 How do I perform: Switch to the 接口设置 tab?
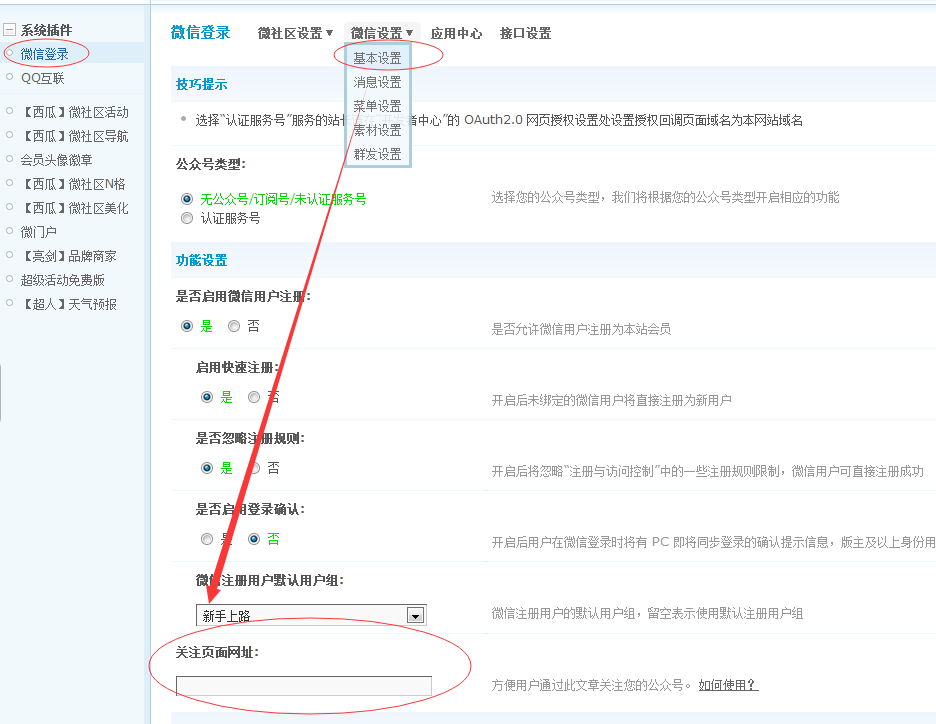click(525, 33)
